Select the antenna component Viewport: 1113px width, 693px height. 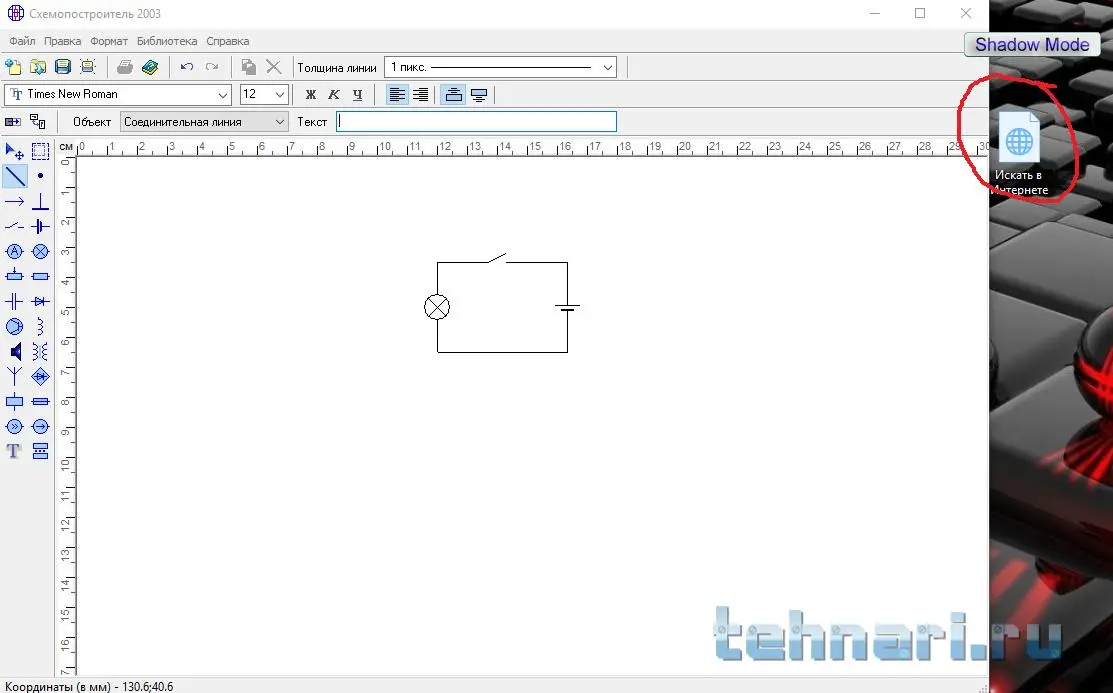[x=14, y=376]
